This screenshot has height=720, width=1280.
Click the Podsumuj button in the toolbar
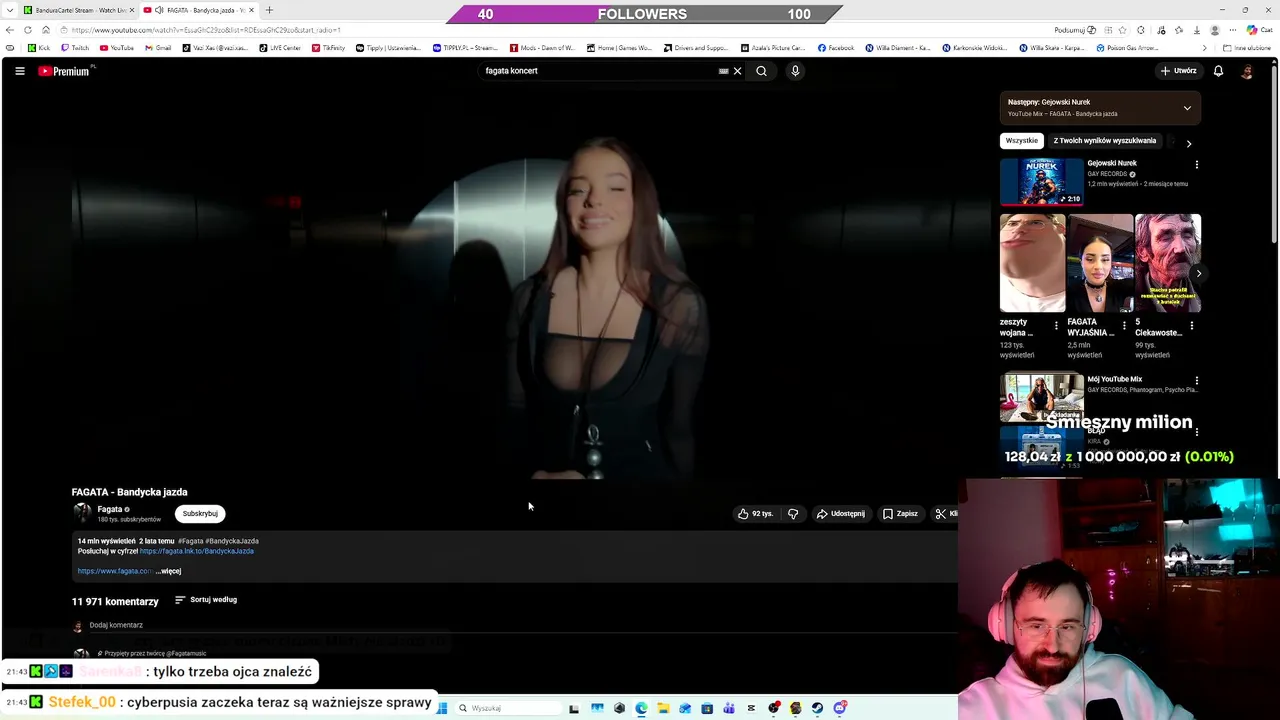(x=1075, y=30)
